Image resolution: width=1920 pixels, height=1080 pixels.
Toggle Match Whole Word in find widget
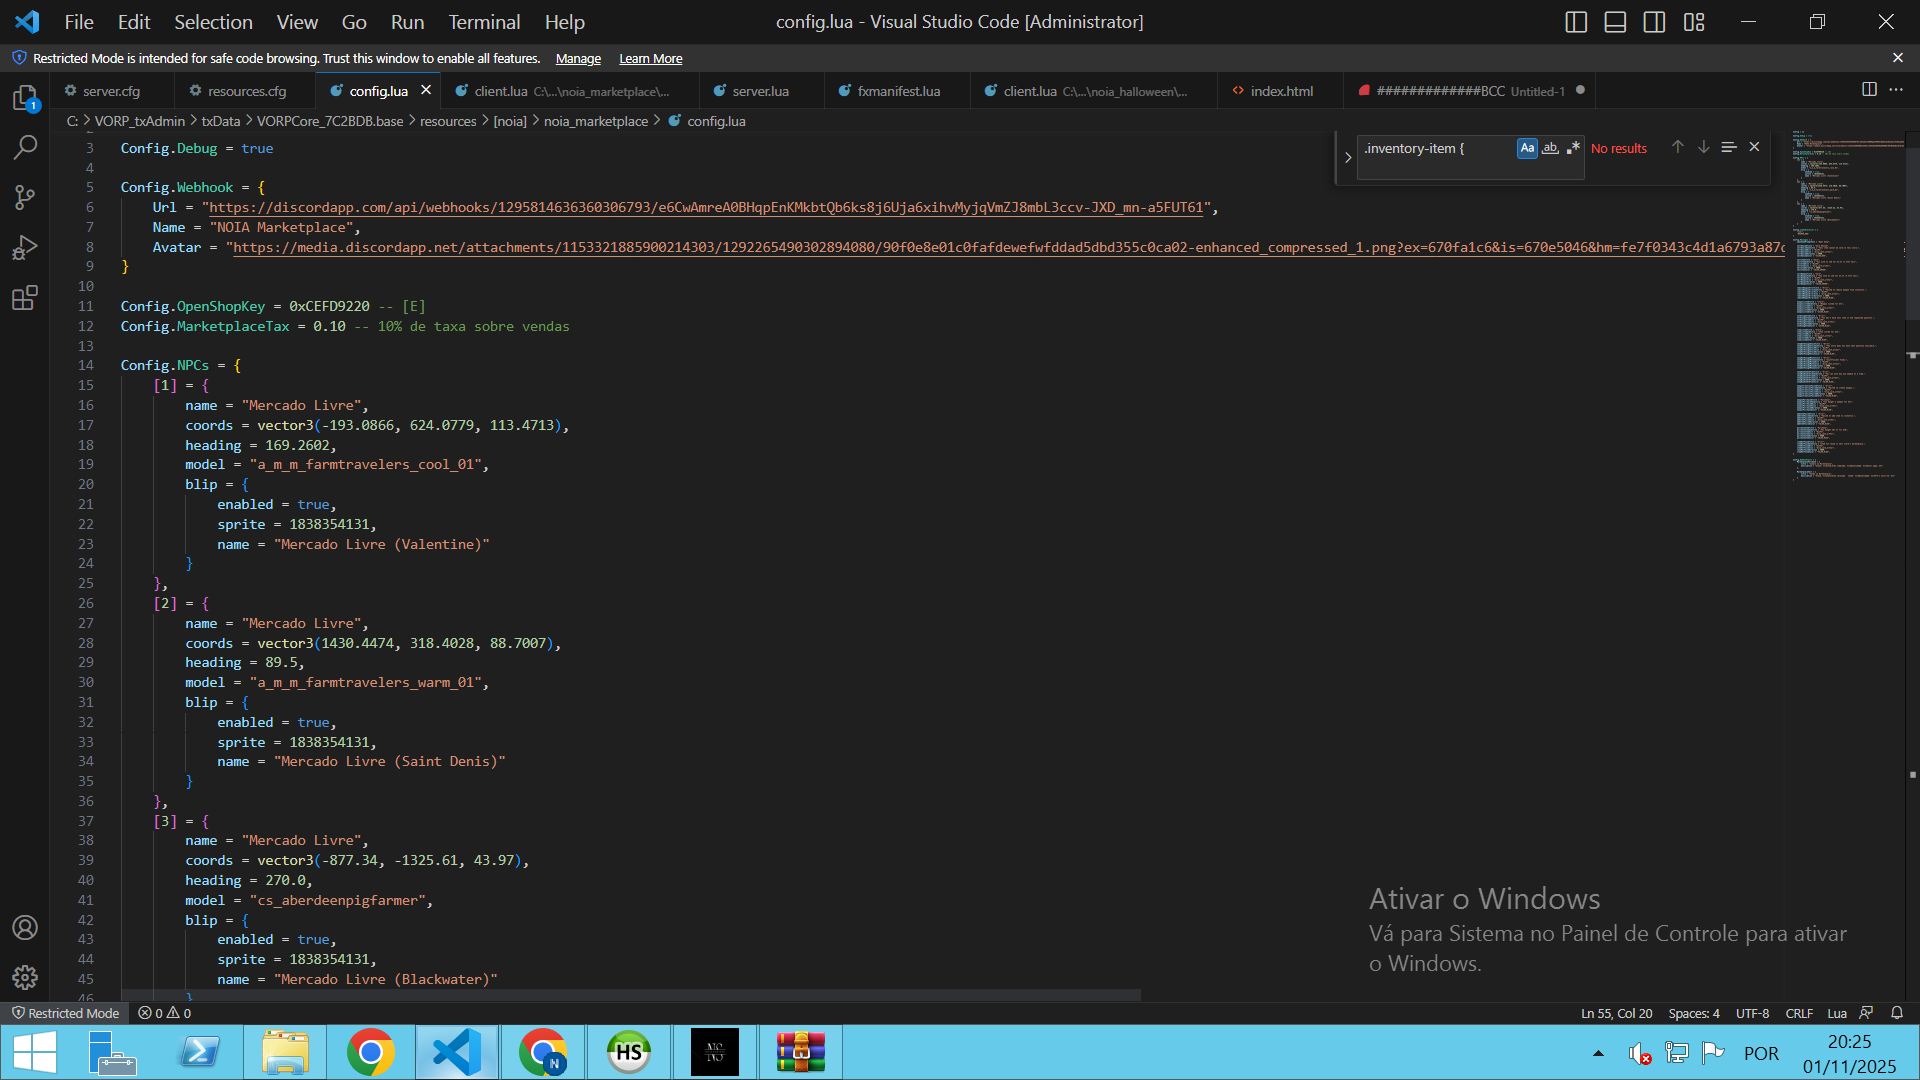[x=1550, y=148]
